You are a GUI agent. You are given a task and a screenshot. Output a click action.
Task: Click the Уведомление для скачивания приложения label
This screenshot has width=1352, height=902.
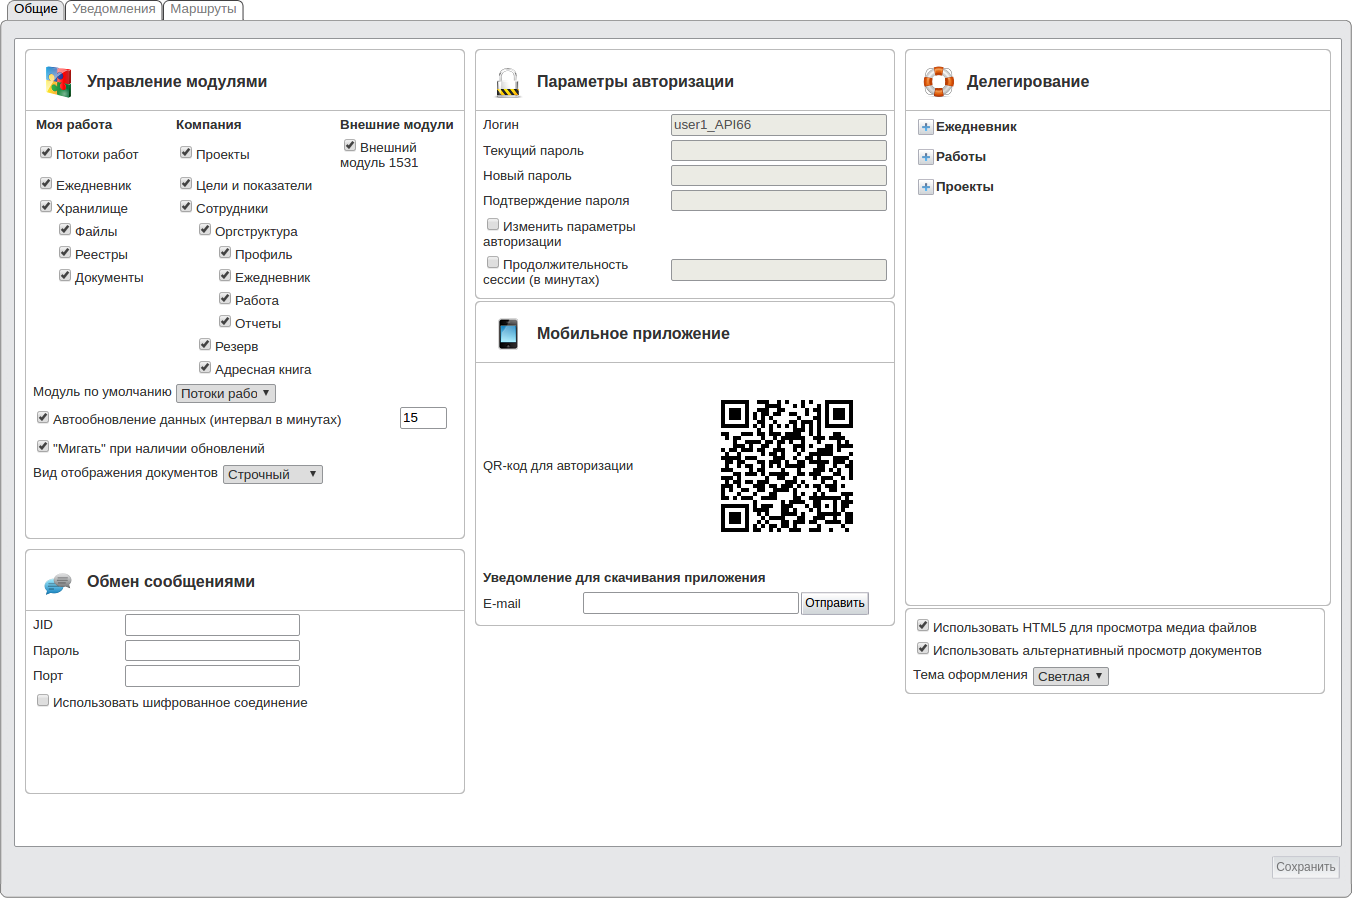click(624, 578)
